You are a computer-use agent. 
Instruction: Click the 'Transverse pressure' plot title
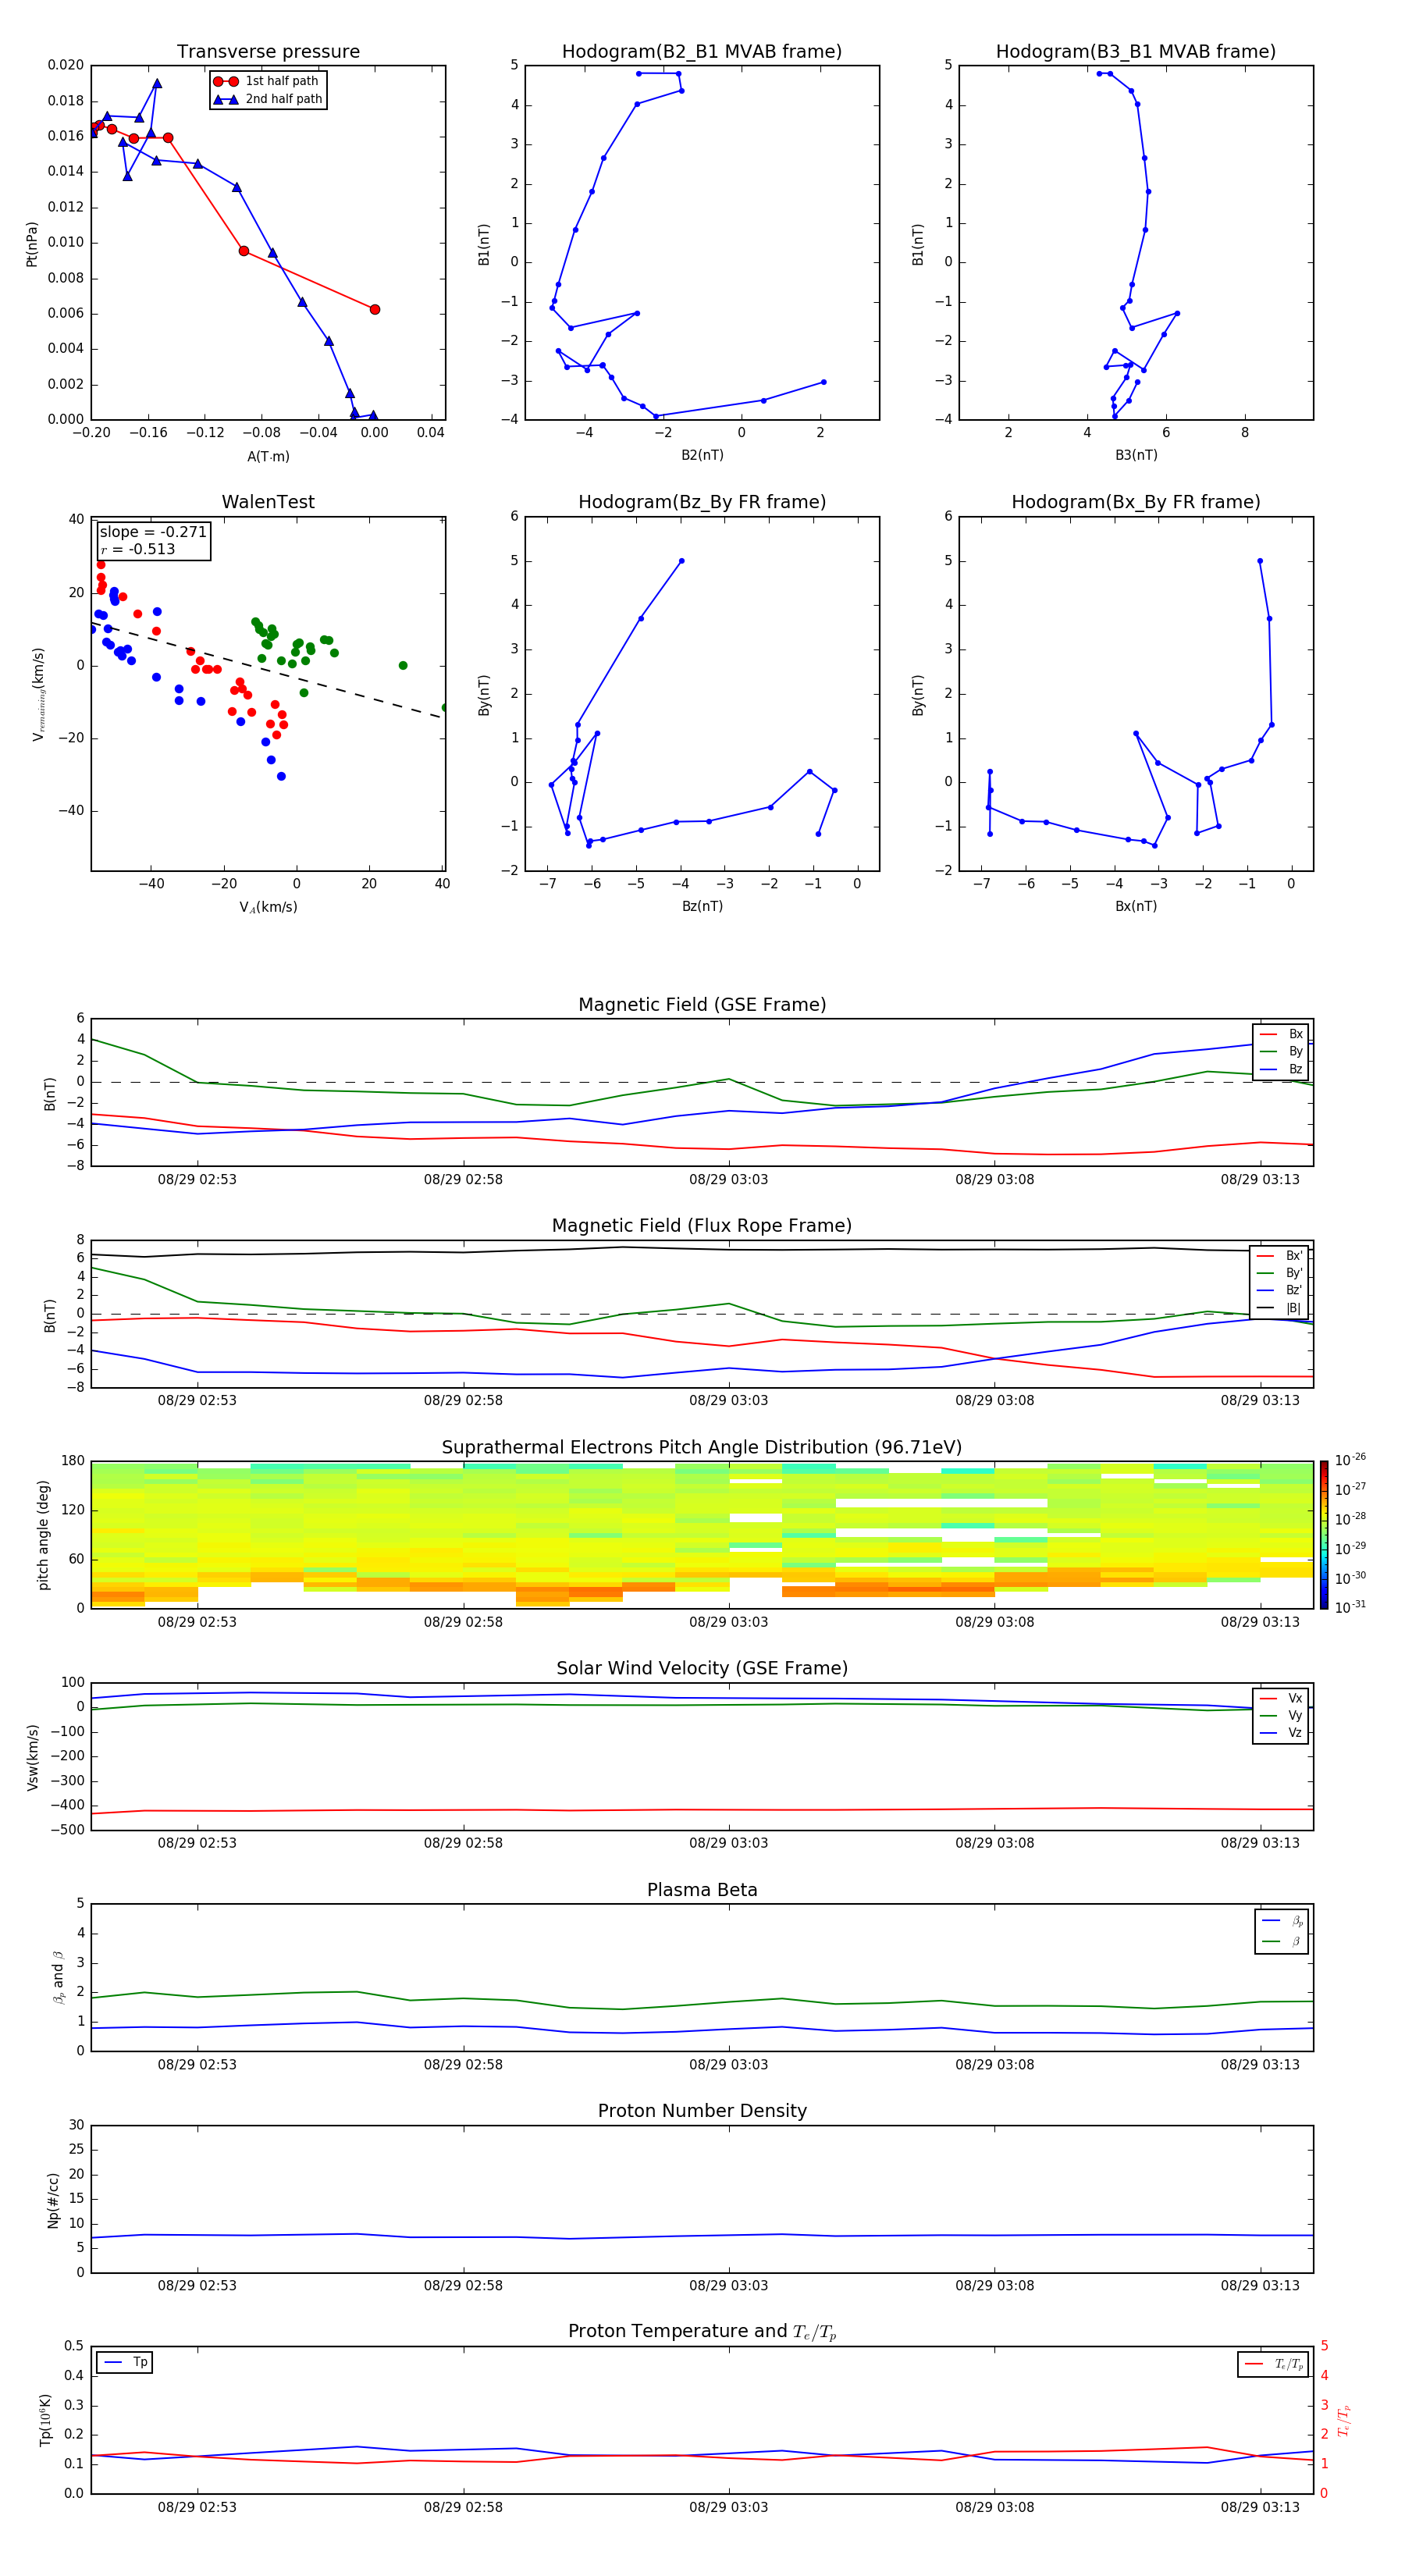pyautogui.click(x=268, y=52)
